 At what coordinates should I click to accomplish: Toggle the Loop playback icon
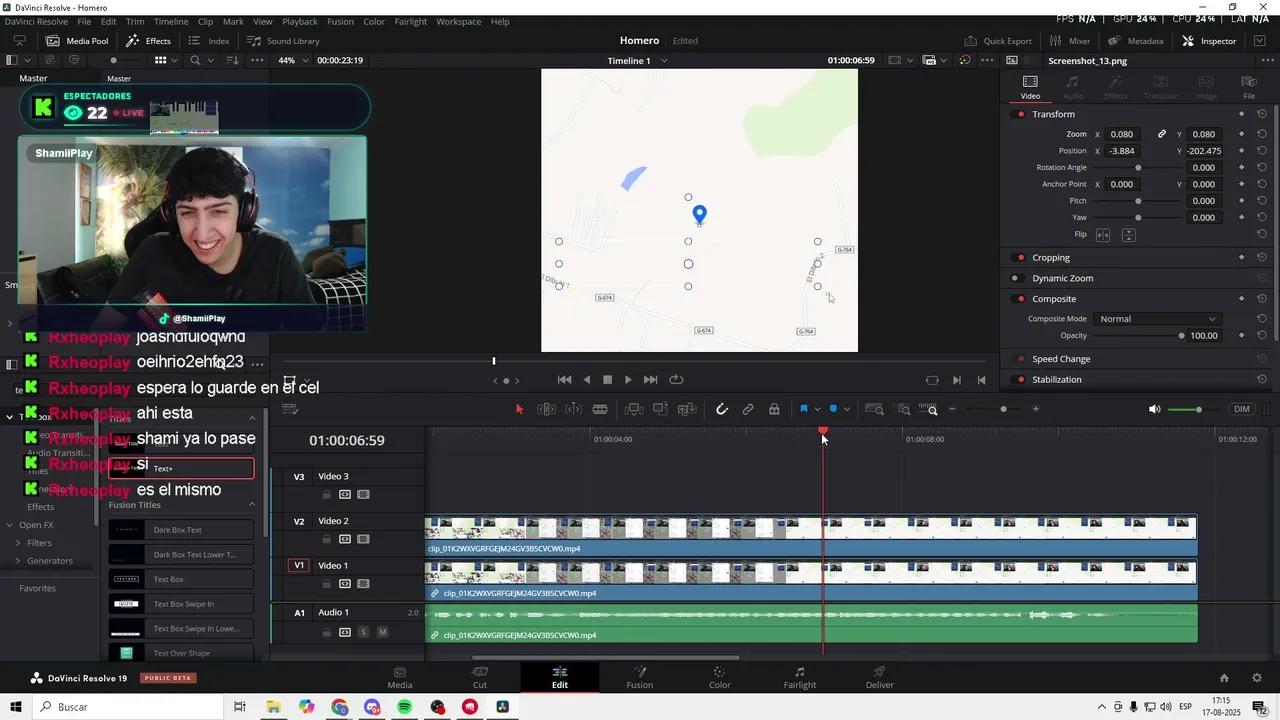coord(676,380)
